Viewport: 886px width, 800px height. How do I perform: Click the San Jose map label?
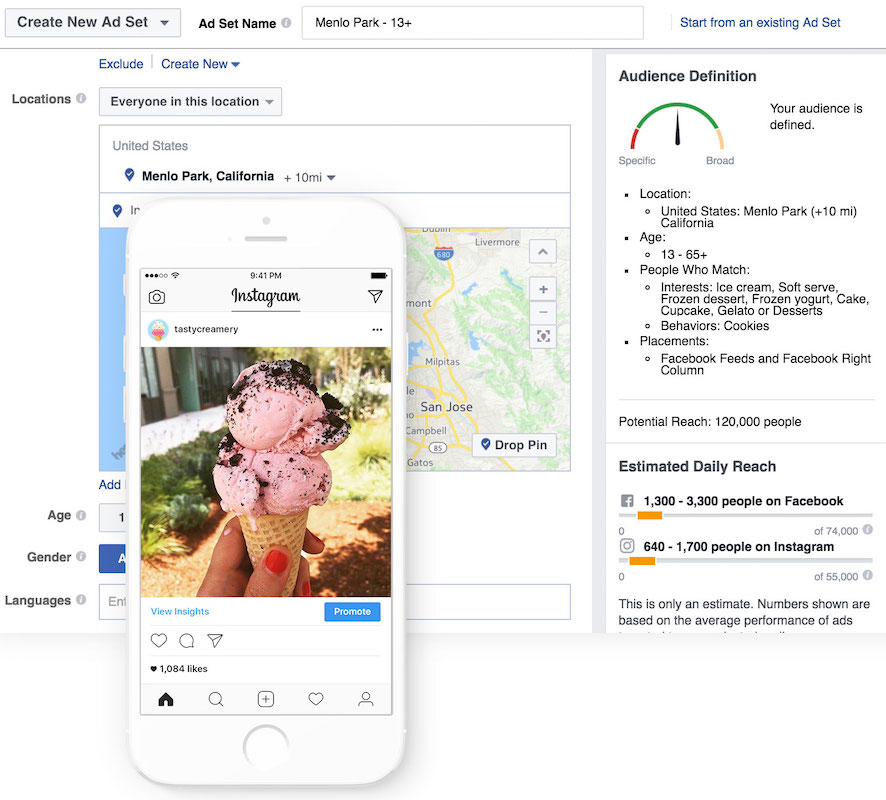click(x=446, y=407)
